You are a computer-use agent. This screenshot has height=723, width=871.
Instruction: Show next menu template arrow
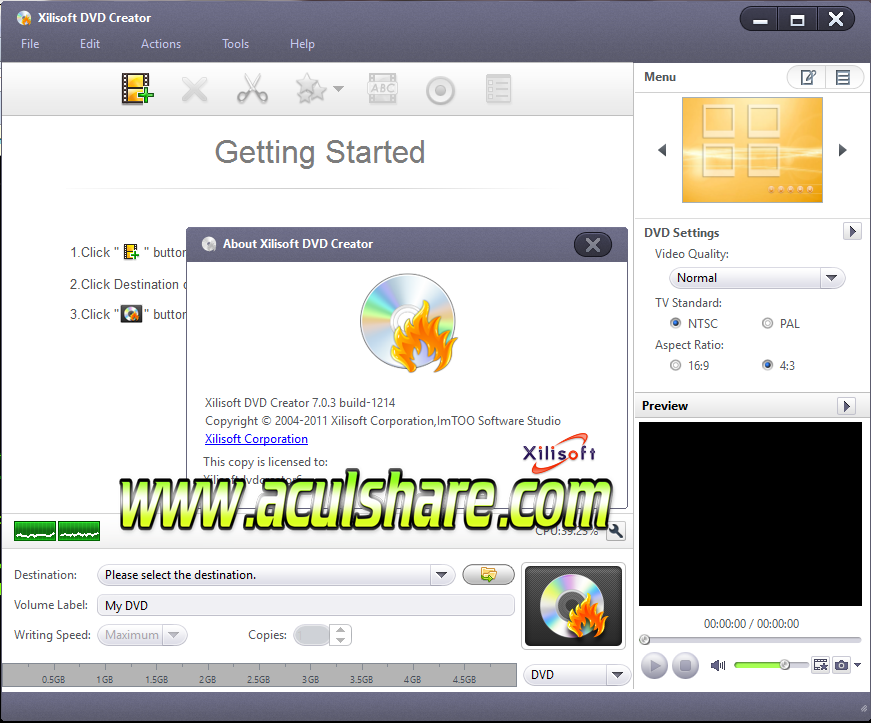coord(843,150)
